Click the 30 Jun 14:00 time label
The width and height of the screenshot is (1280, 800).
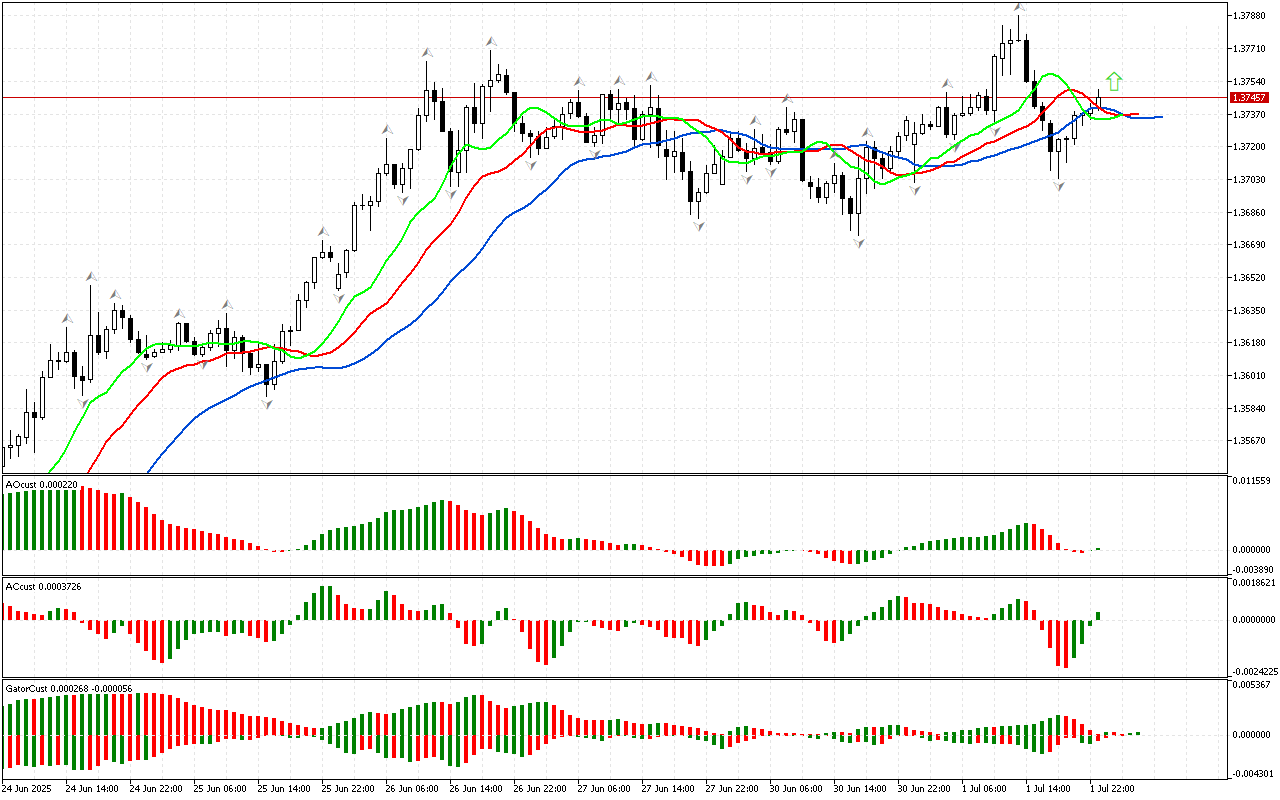tap(862, 788)
